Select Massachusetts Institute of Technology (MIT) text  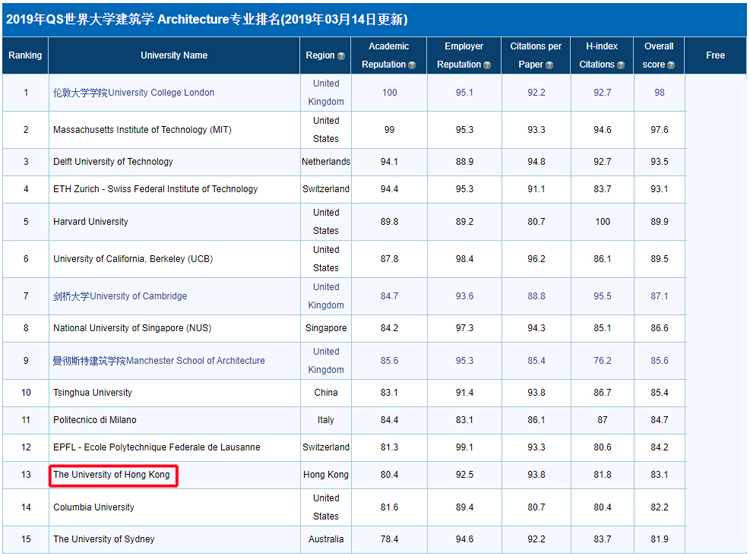[142, 130]
